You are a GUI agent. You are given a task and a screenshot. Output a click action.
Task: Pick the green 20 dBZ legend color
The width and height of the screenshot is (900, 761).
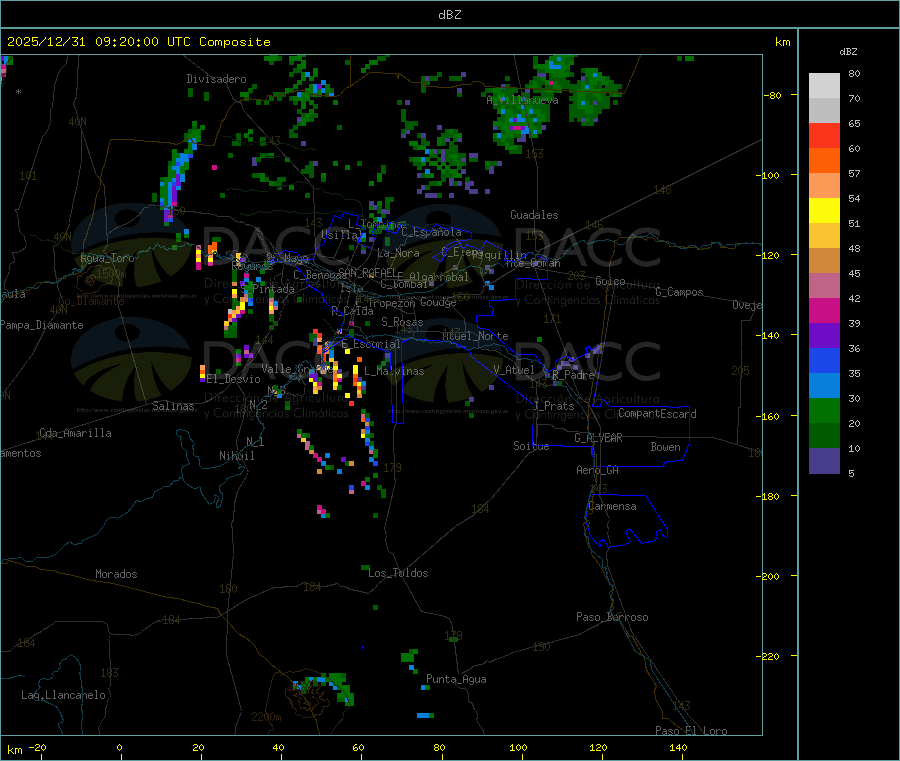pos(824,410)
